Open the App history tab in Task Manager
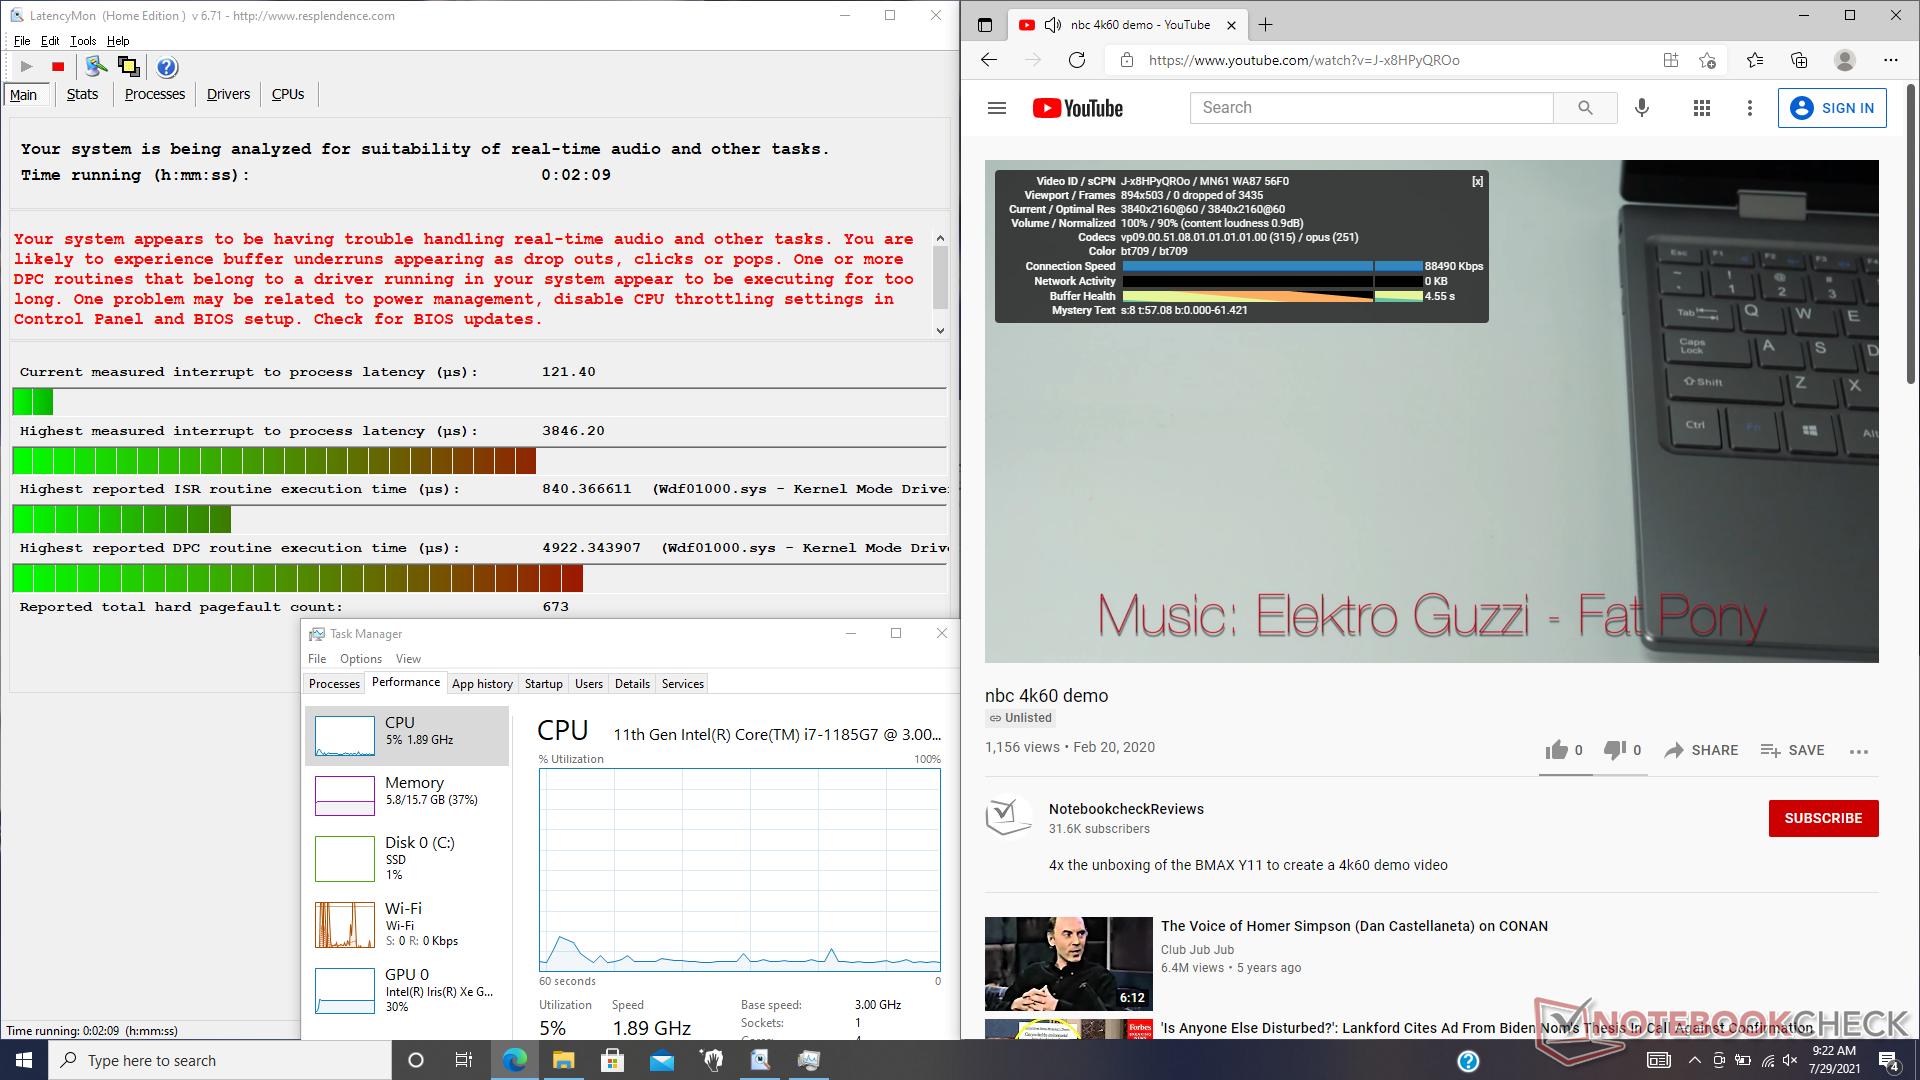This screenshot has width=1920, height=1080. [482, 684]
